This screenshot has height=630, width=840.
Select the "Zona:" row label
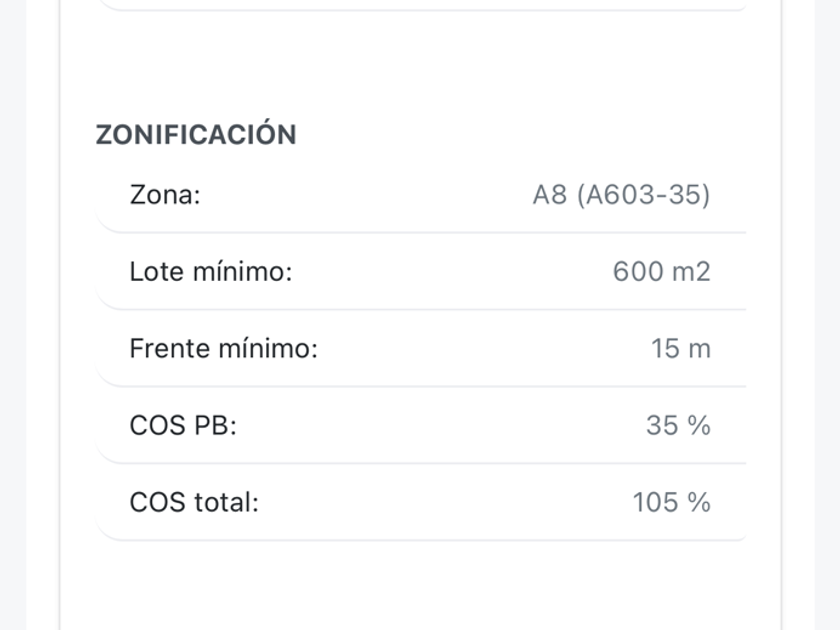tap(165, 194)
